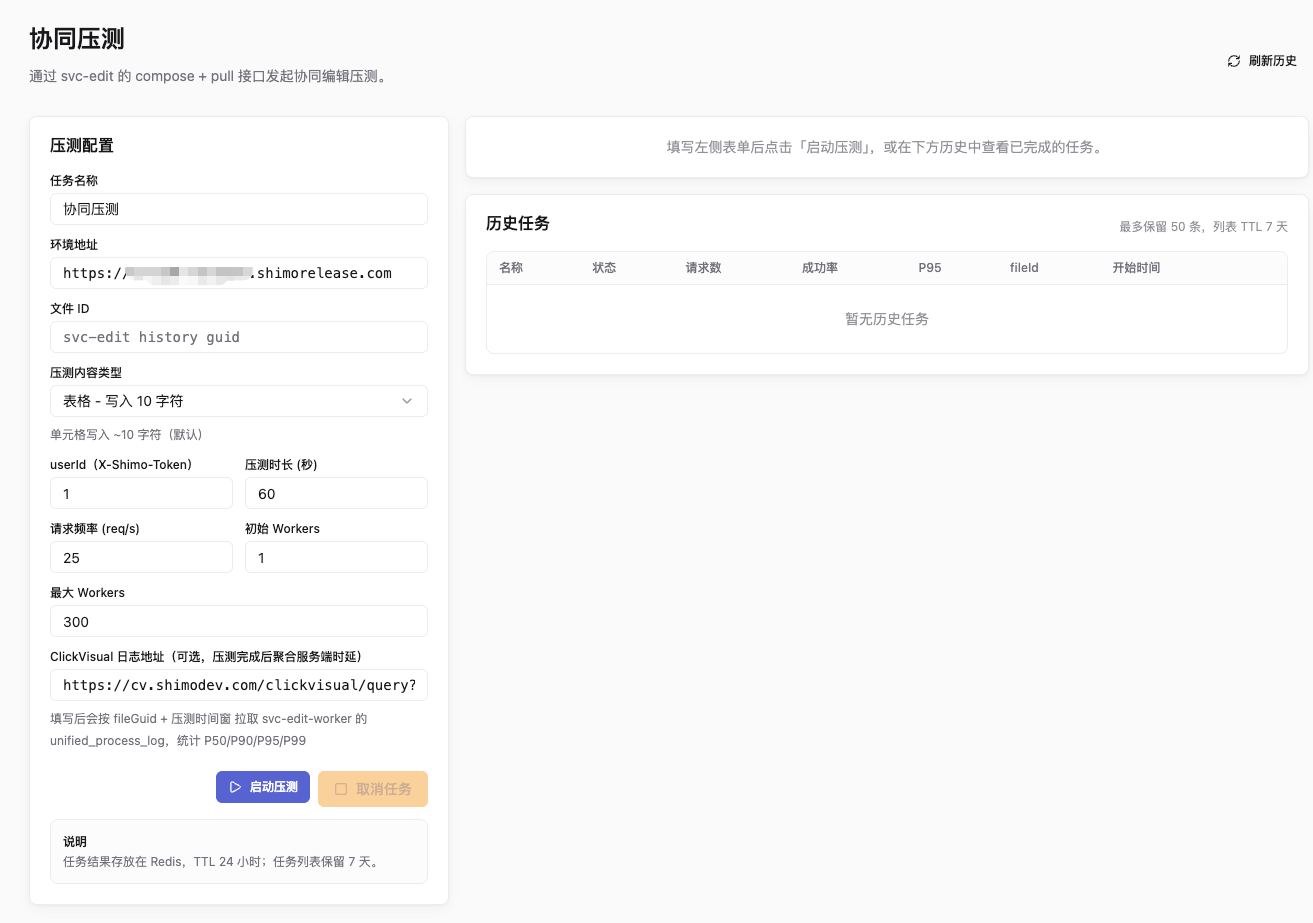1313x923 pixels.
Task: Click the 开始时间 column header
Action: [x=1136, y=268]
